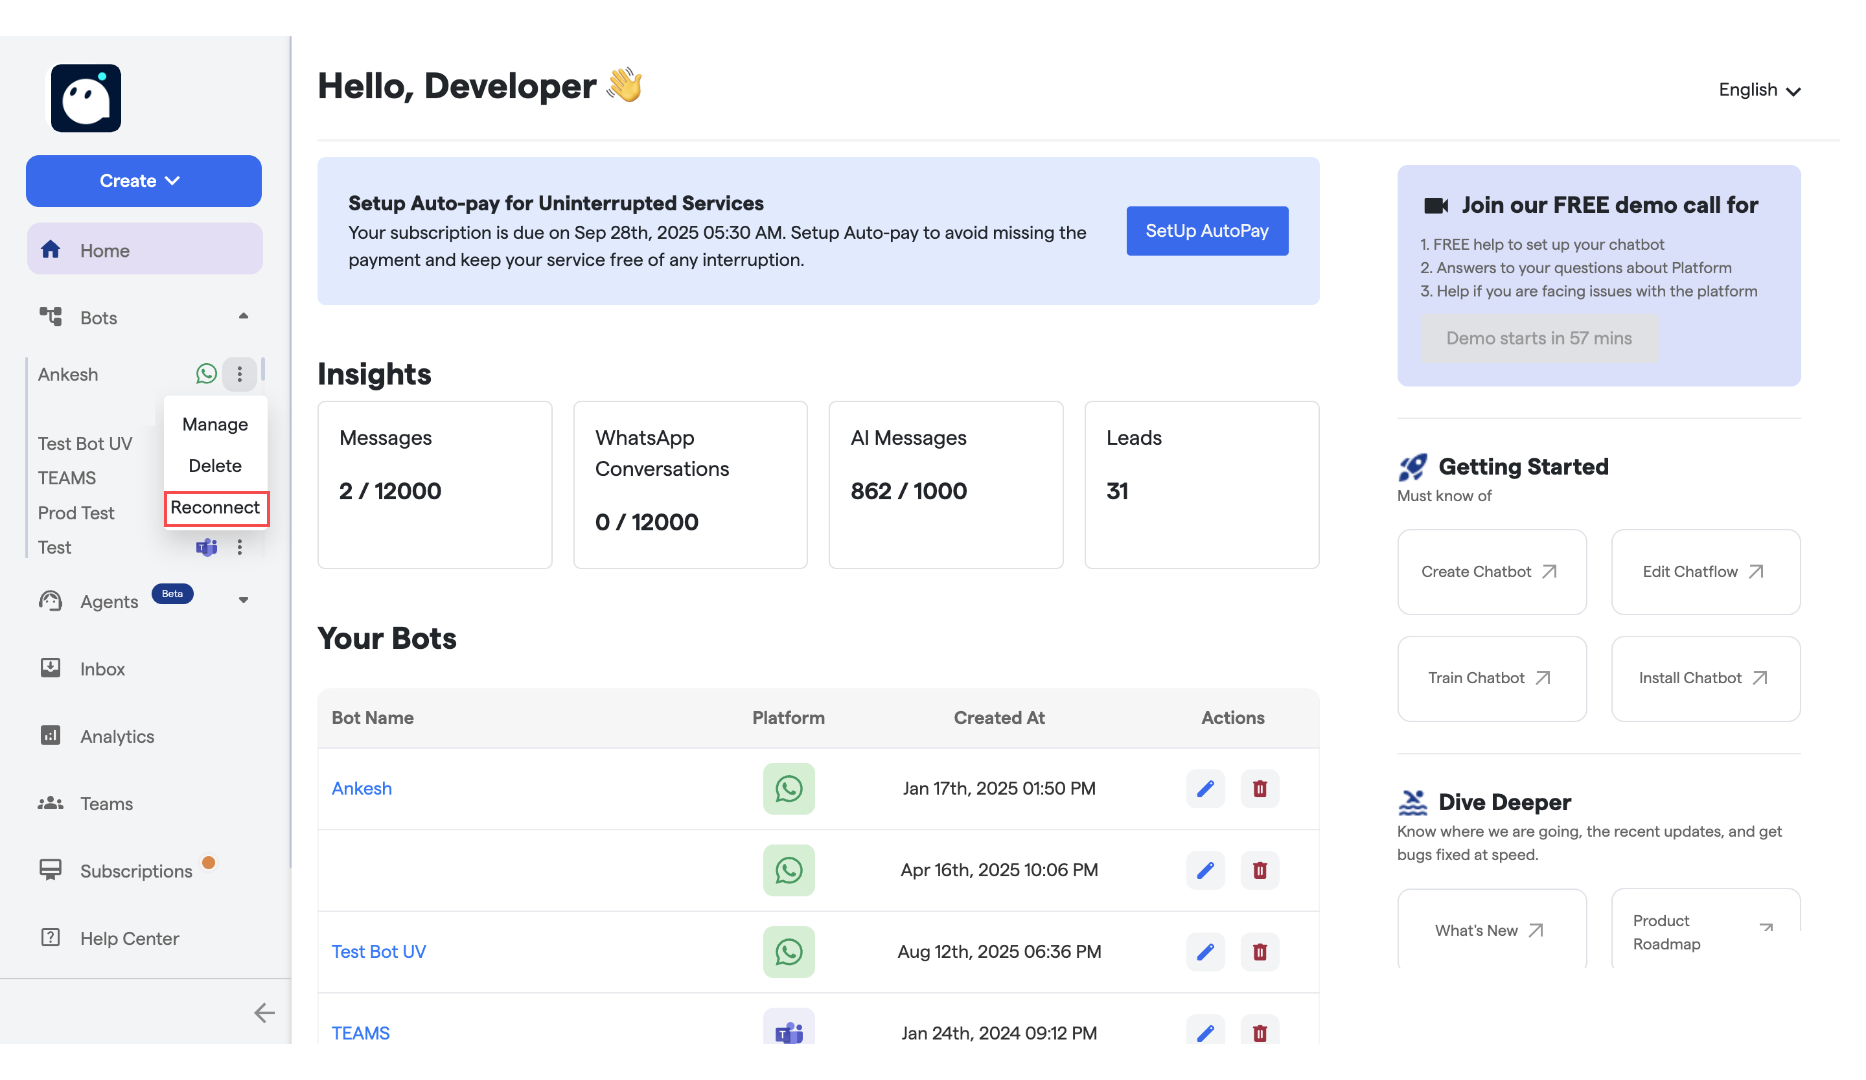Viewport: 1866px width, 1080px height.
Task: Open the three-dot menu next to Ankesh
Action: click(239, 374)
